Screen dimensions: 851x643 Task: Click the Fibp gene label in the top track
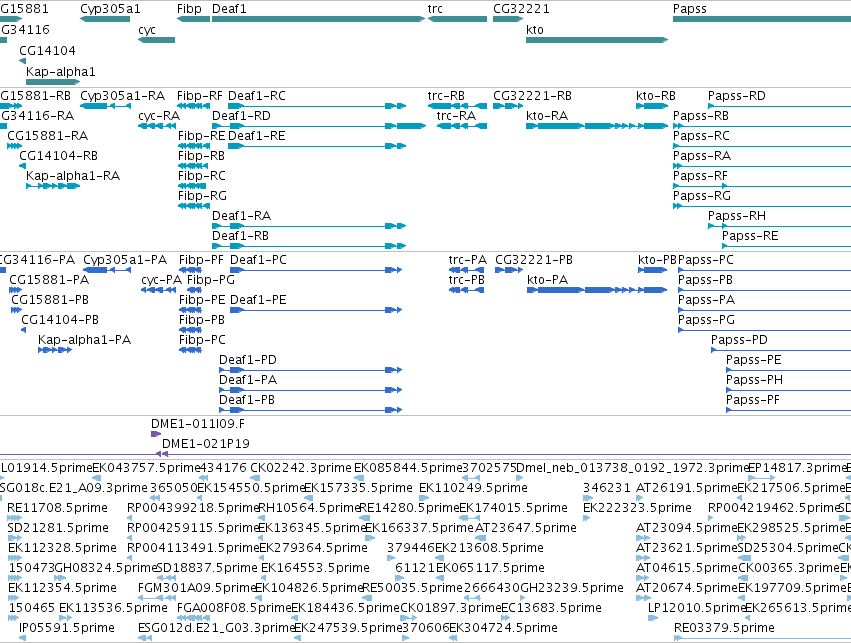189,9
